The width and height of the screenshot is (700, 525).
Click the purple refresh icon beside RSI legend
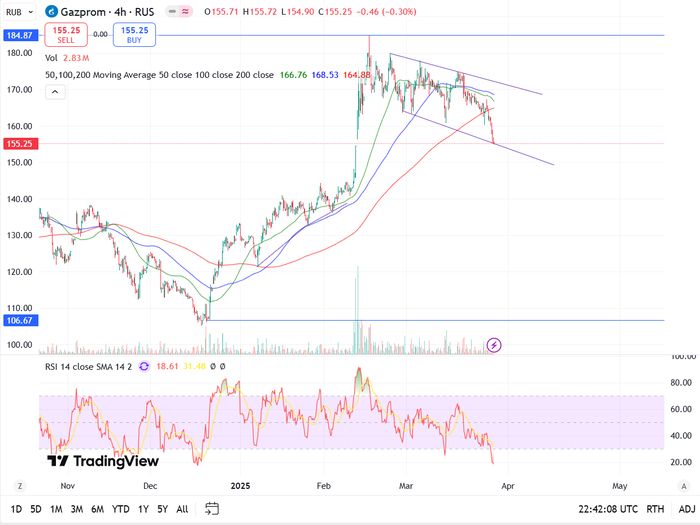[144, 367]
